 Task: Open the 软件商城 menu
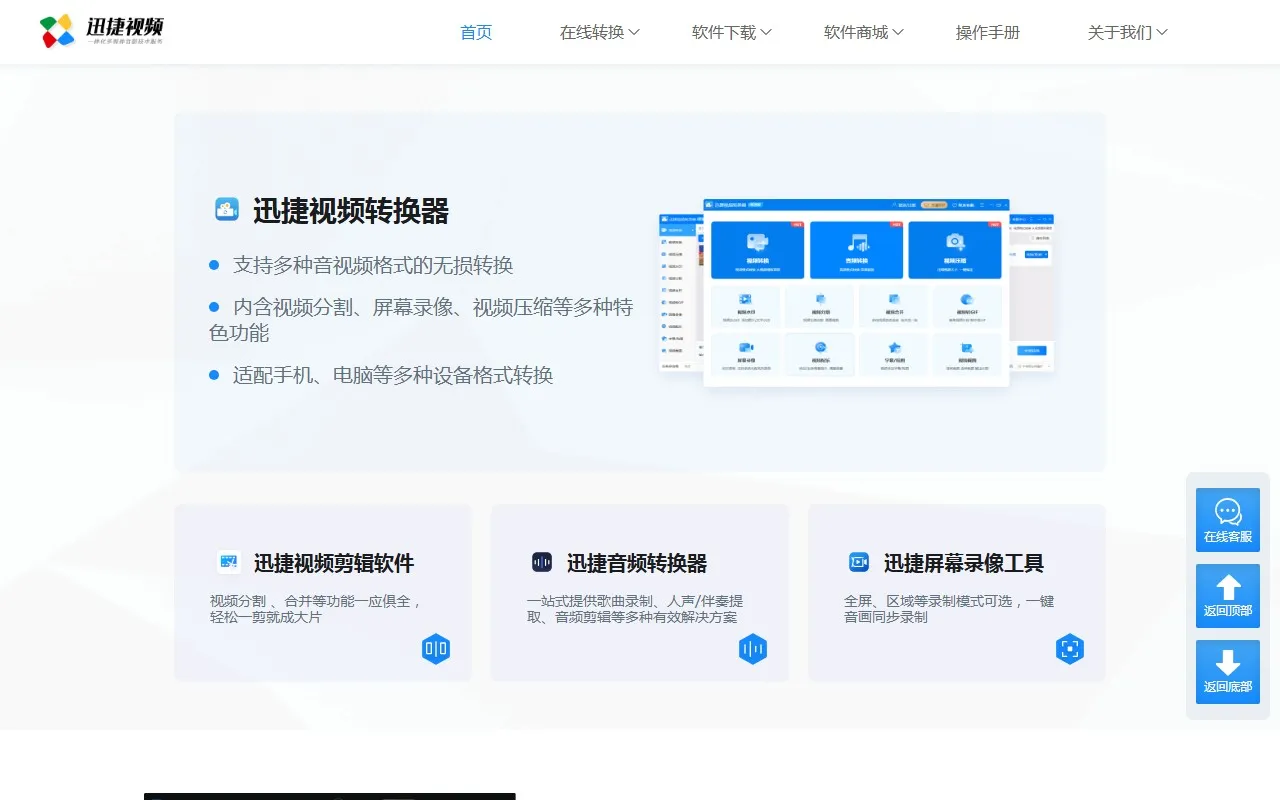863,32
